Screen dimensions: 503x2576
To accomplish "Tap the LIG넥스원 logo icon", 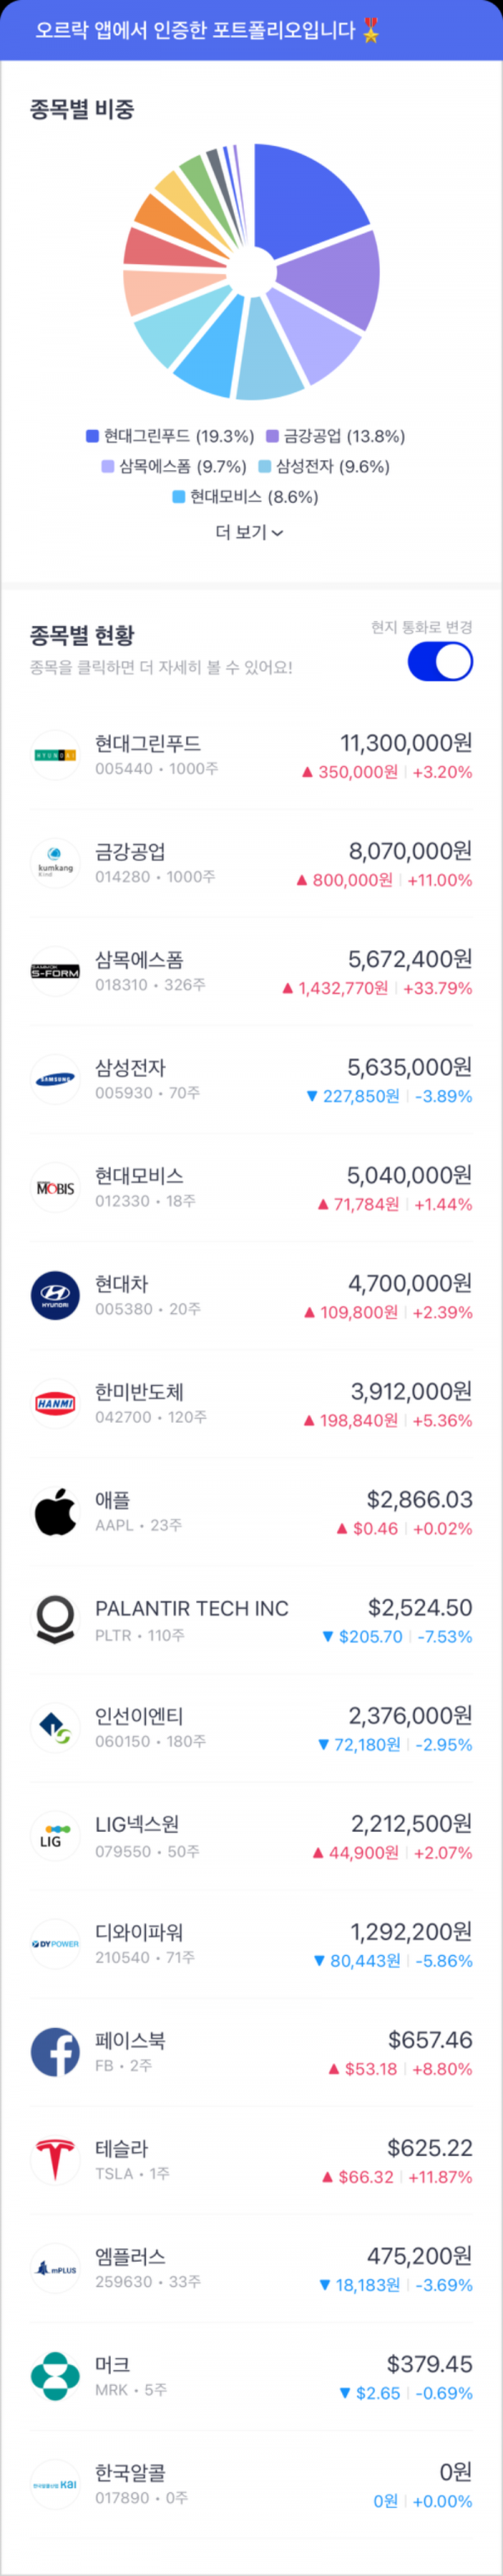I will pos(55,1835).
